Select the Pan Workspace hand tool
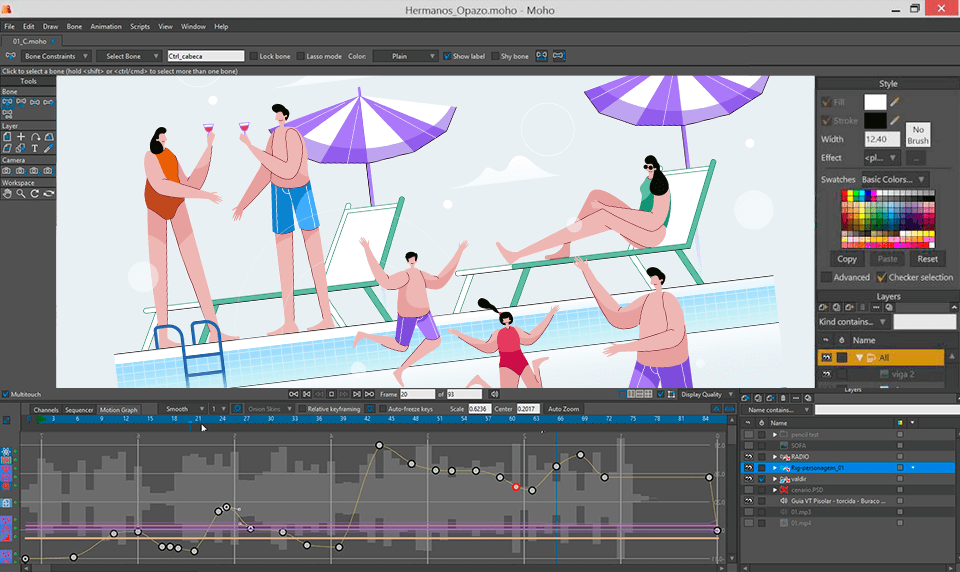 pos(7,193)
